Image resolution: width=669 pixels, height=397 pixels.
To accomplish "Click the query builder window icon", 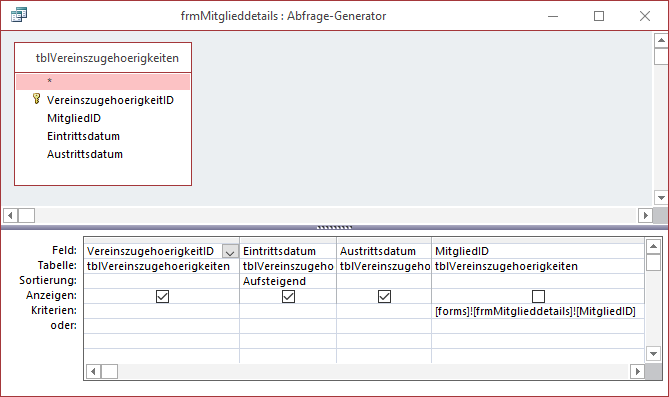I will (x=19, y=15).
